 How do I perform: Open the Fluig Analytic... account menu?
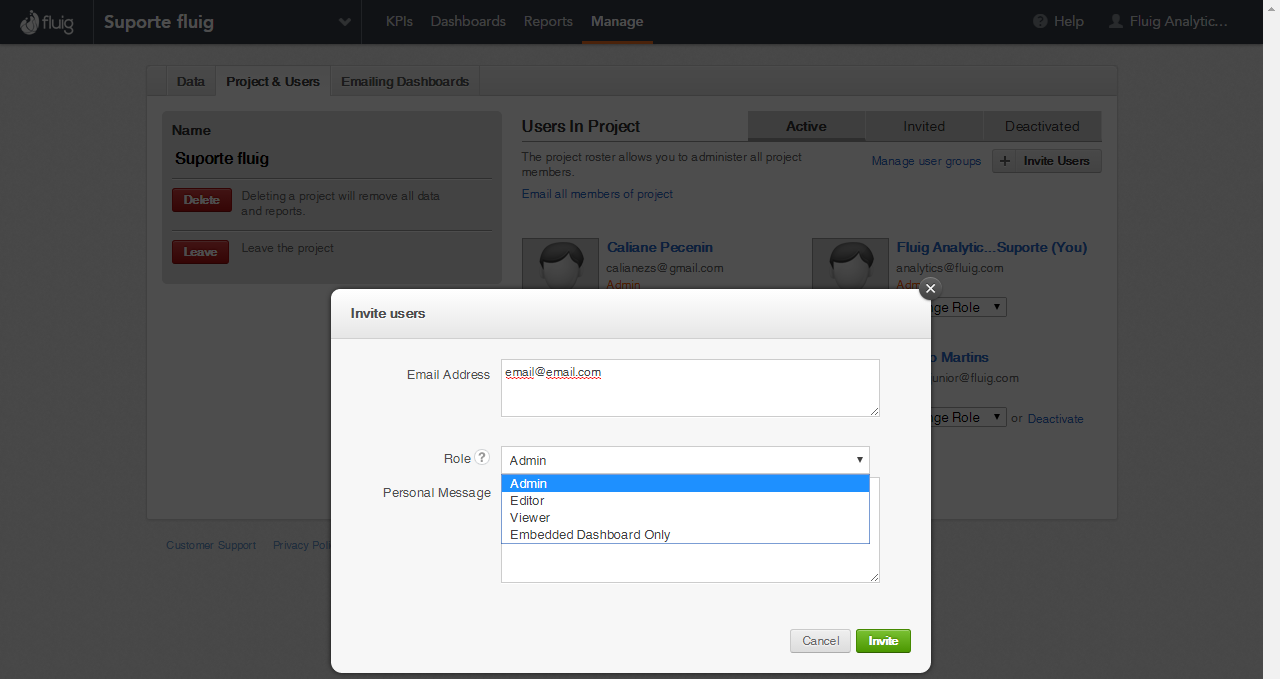point(1178,21)
